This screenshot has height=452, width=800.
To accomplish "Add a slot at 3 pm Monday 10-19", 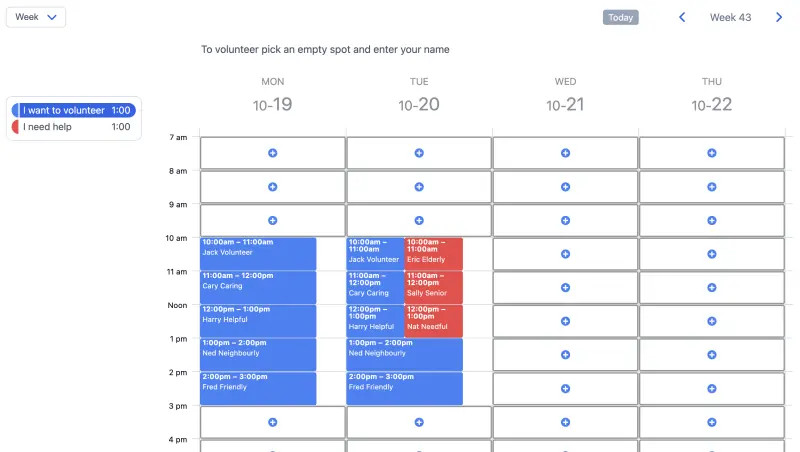I will pyautogui.click(x=272, y=422).
